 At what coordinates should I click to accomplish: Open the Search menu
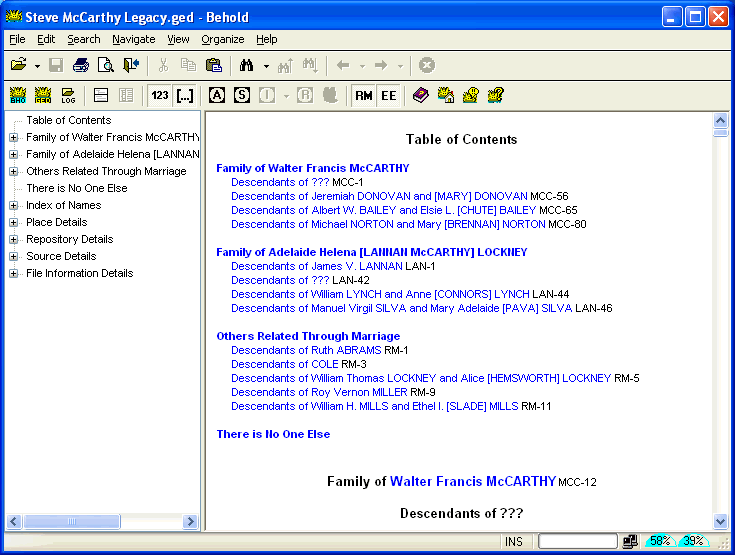coord(84,39)
